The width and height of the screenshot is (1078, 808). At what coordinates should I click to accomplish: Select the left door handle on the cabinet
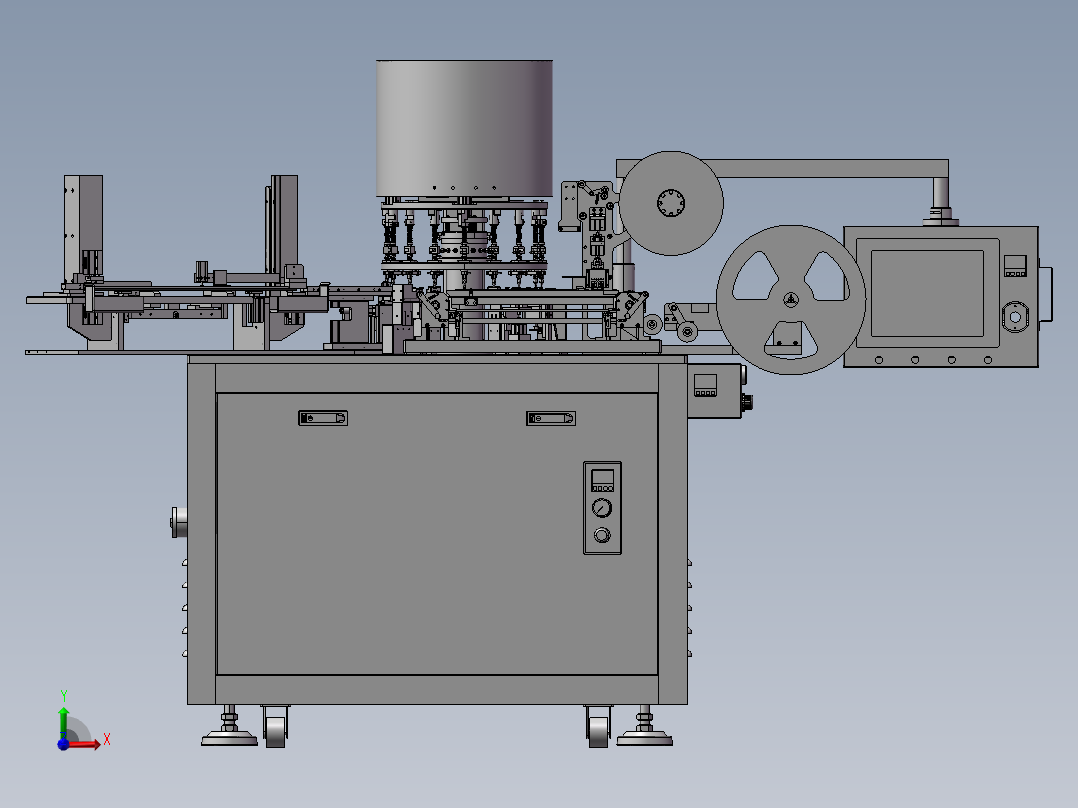pos(322,417)
